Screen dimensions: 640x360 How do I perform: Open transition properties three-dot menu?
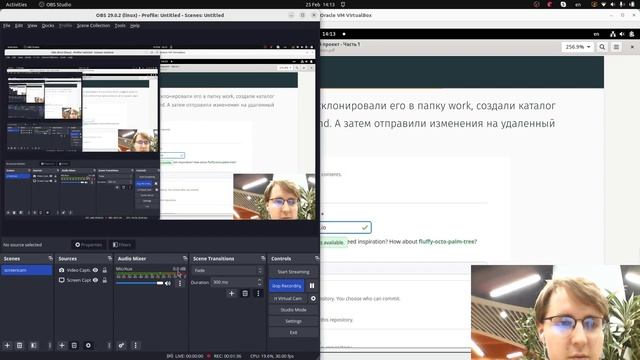point(258,293)
